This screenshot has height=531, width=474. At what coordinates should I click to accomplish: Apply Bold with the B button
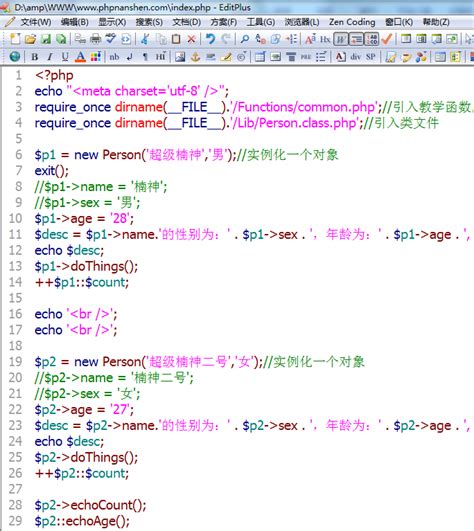35,57
